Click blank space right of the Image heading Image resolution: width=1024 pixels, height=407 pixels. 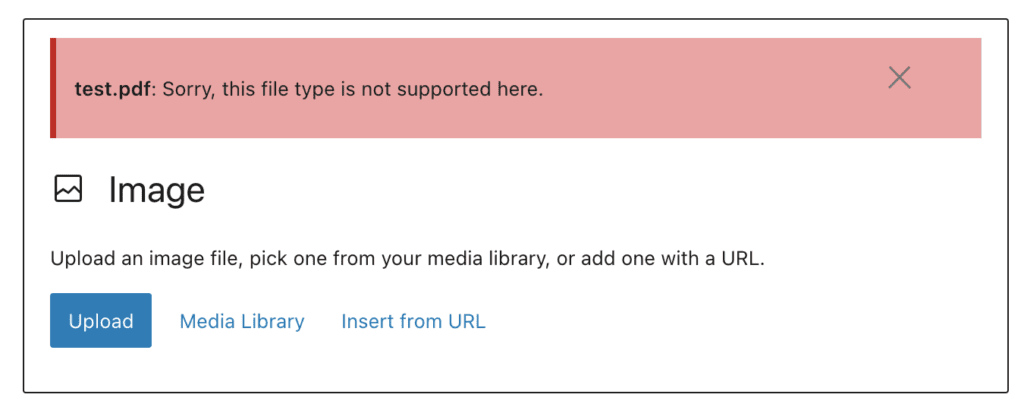588,190
